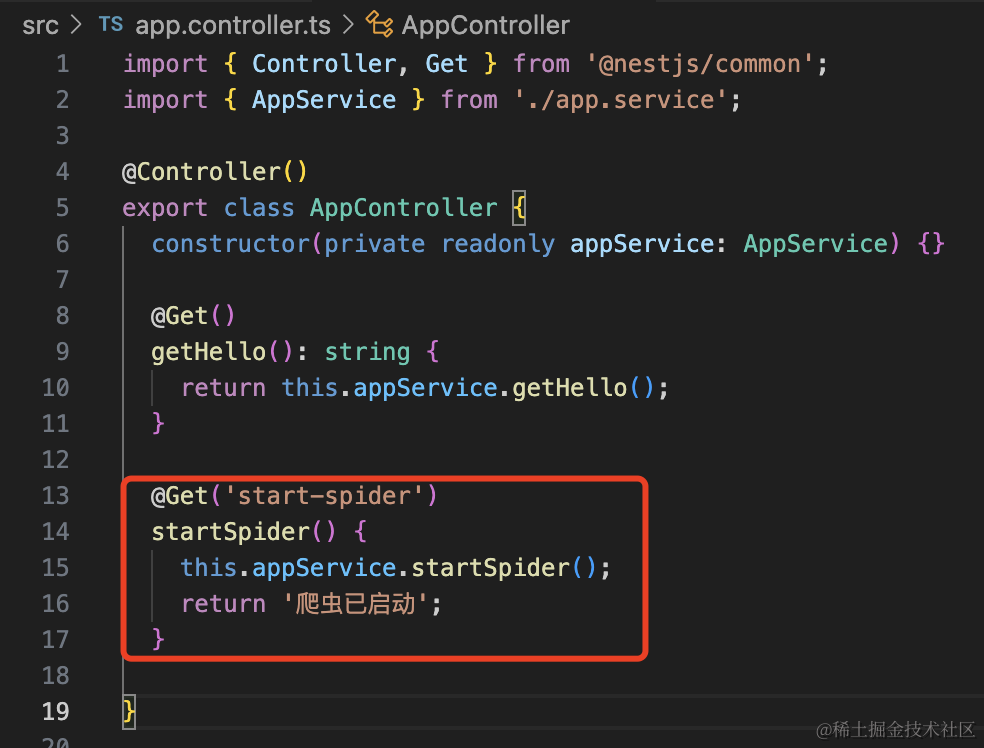Select line number 19 in gutter
The image size is (984, 748).
pyautogui.click(x=55, y=712)
